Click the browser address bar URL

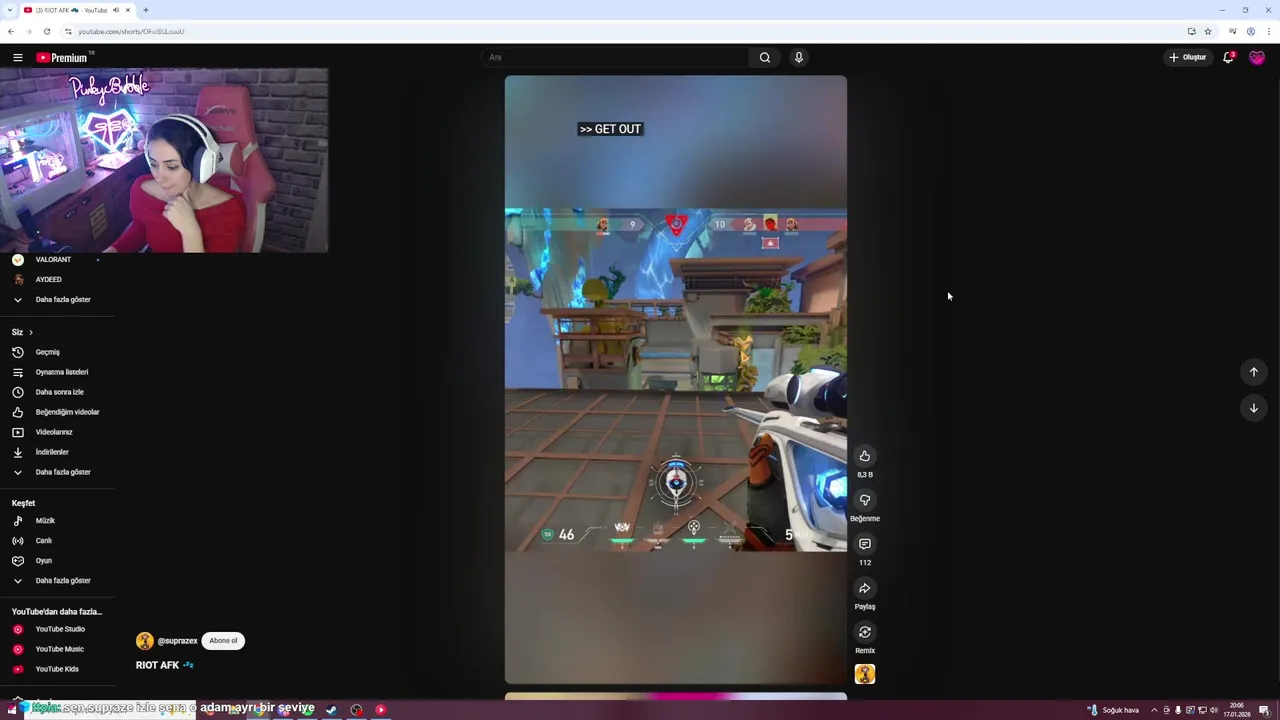pyautogui.click(x=131, y=32)
